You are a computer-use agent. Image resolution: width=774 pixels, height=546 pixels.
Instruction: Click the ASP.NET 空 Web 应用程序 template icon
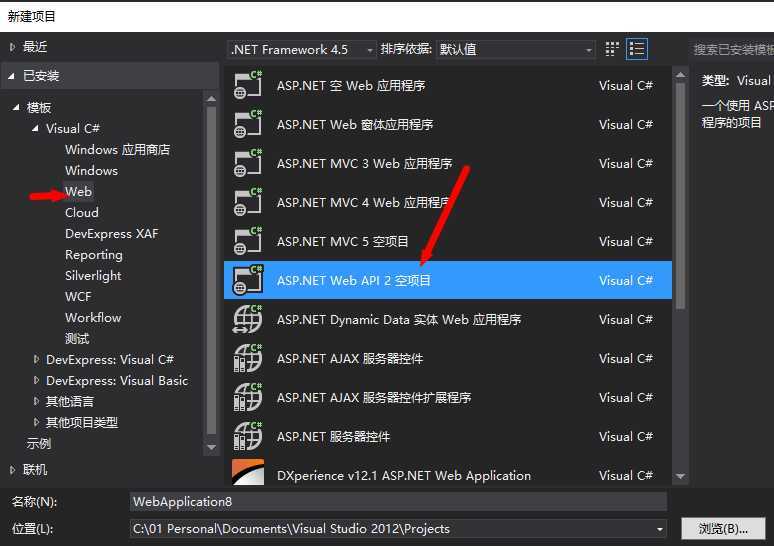tap(248, 85)
